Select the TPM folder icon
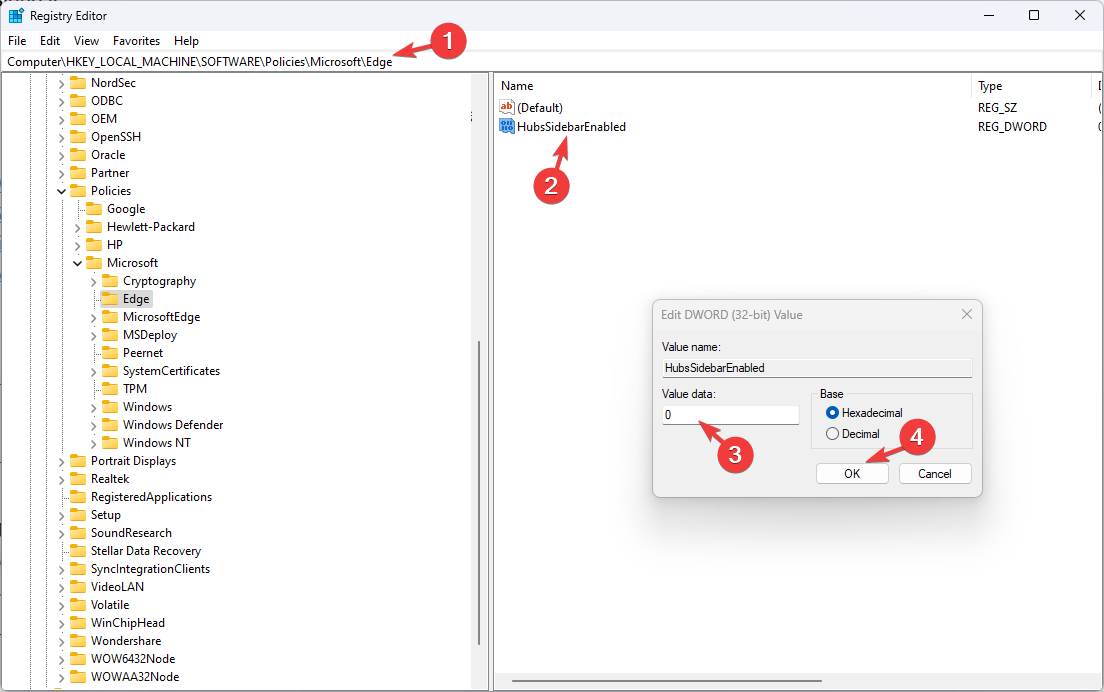The height and width of the screenshot is (692, 1104). click(111, 389)
